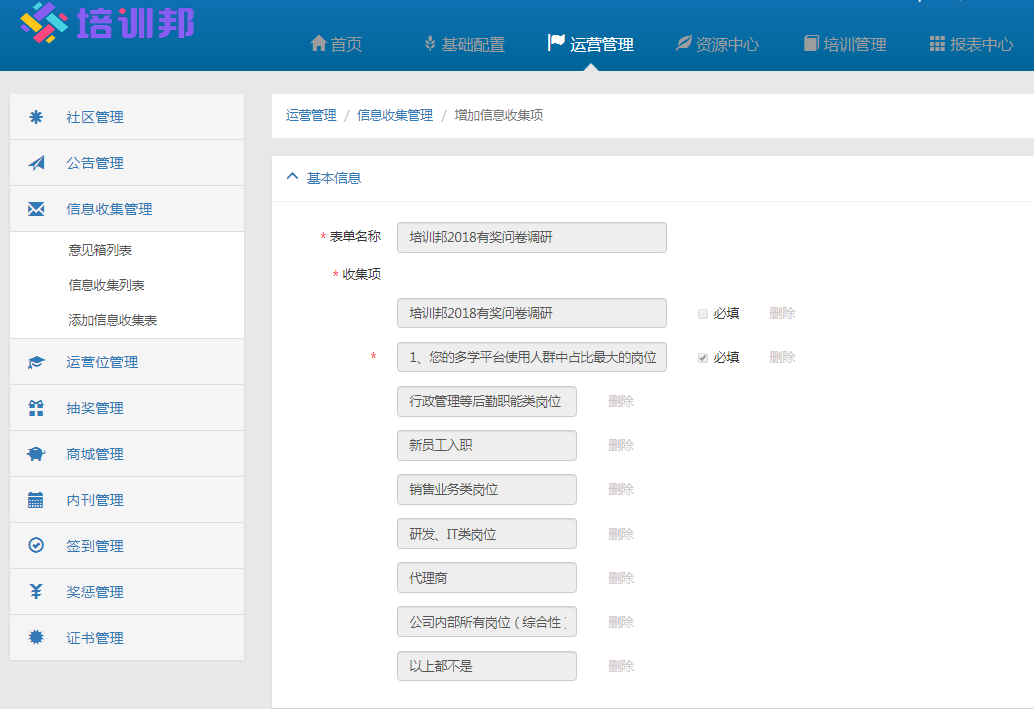Delete the 研发、IT类岗位 option
1034x709 pixels.
tap(621, 534)
